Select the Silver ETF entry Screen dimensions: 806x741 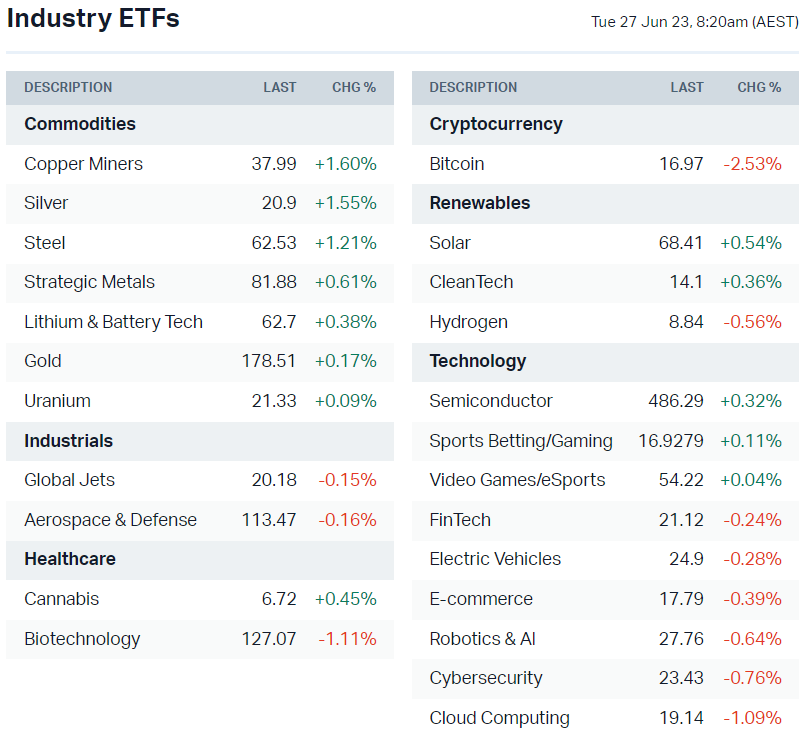[46, 203]
